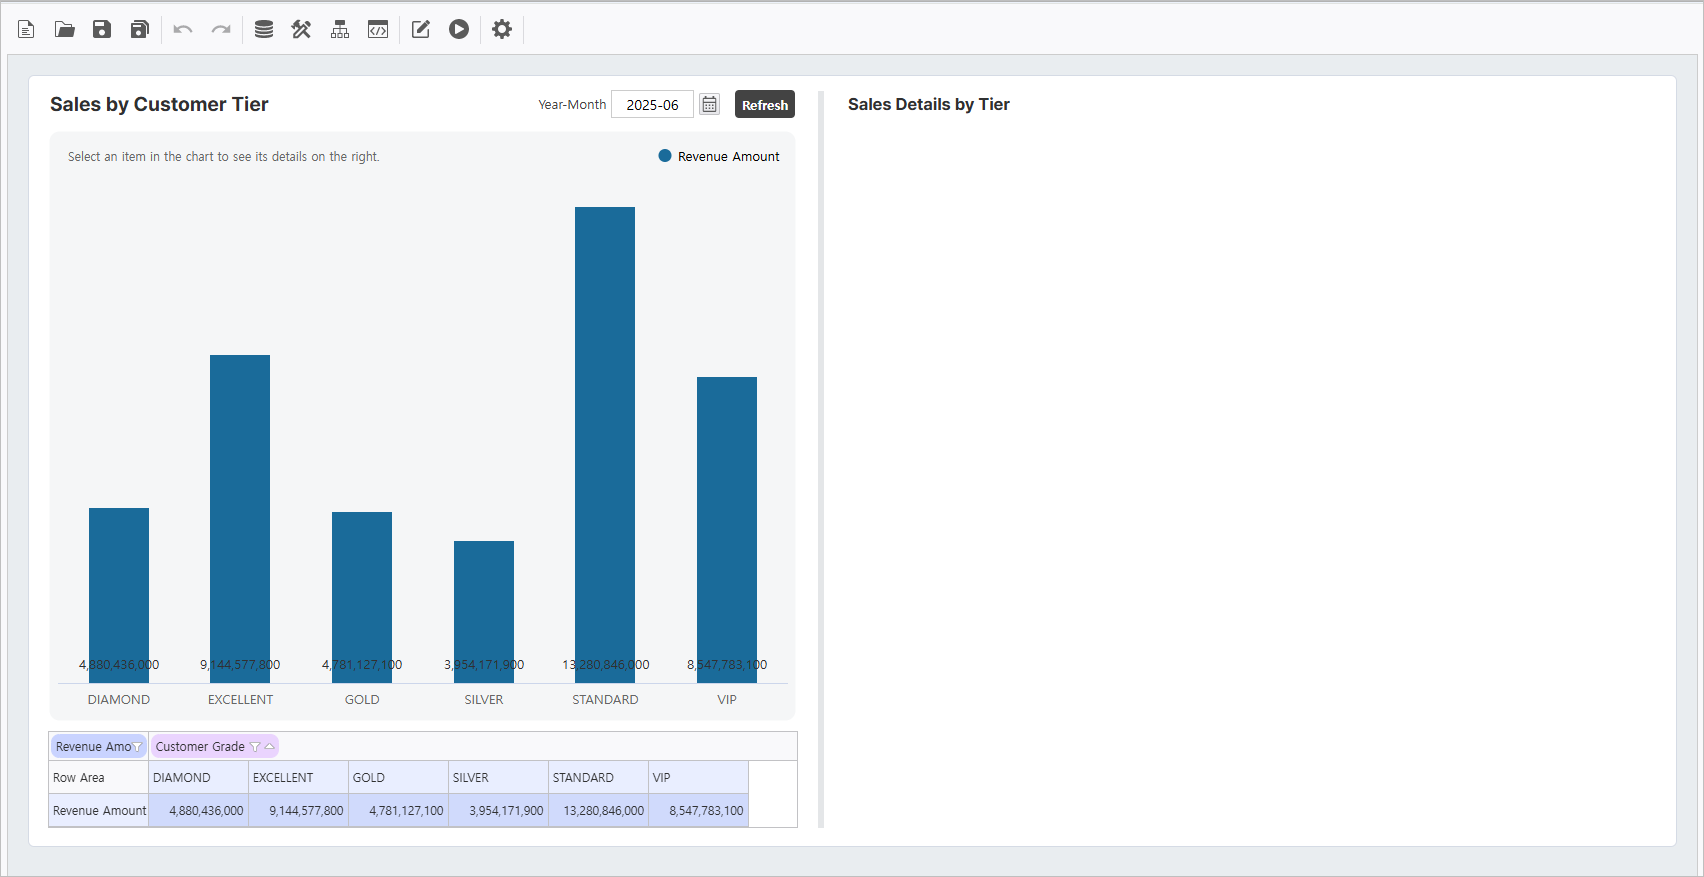Image resolution: width=1704 pixels, height=877 pixels.
Task: Open the hammer and wrench tools icon
Action: tap(301, 29)
